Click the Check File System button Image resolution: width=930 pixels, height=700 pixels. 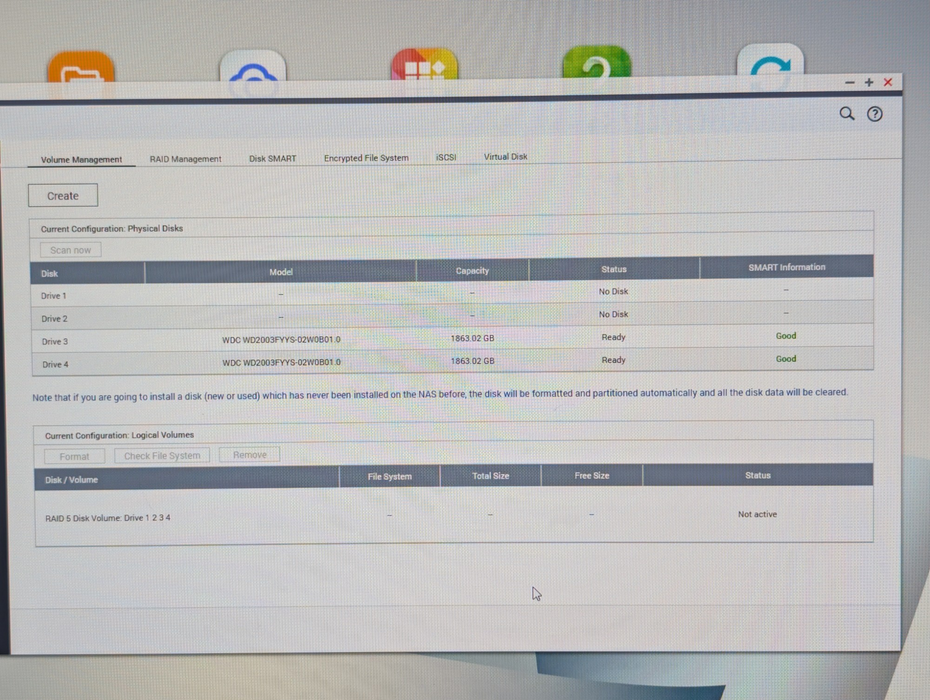click(x=162, y=456)
